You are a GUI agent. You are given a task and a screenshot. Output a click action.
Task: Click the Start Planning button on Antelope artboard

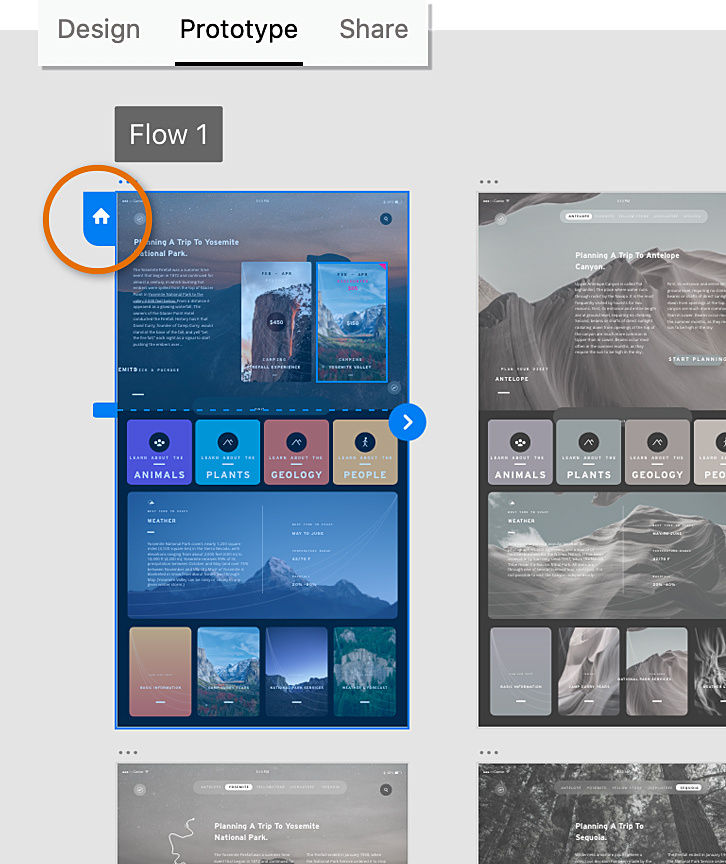696,359
